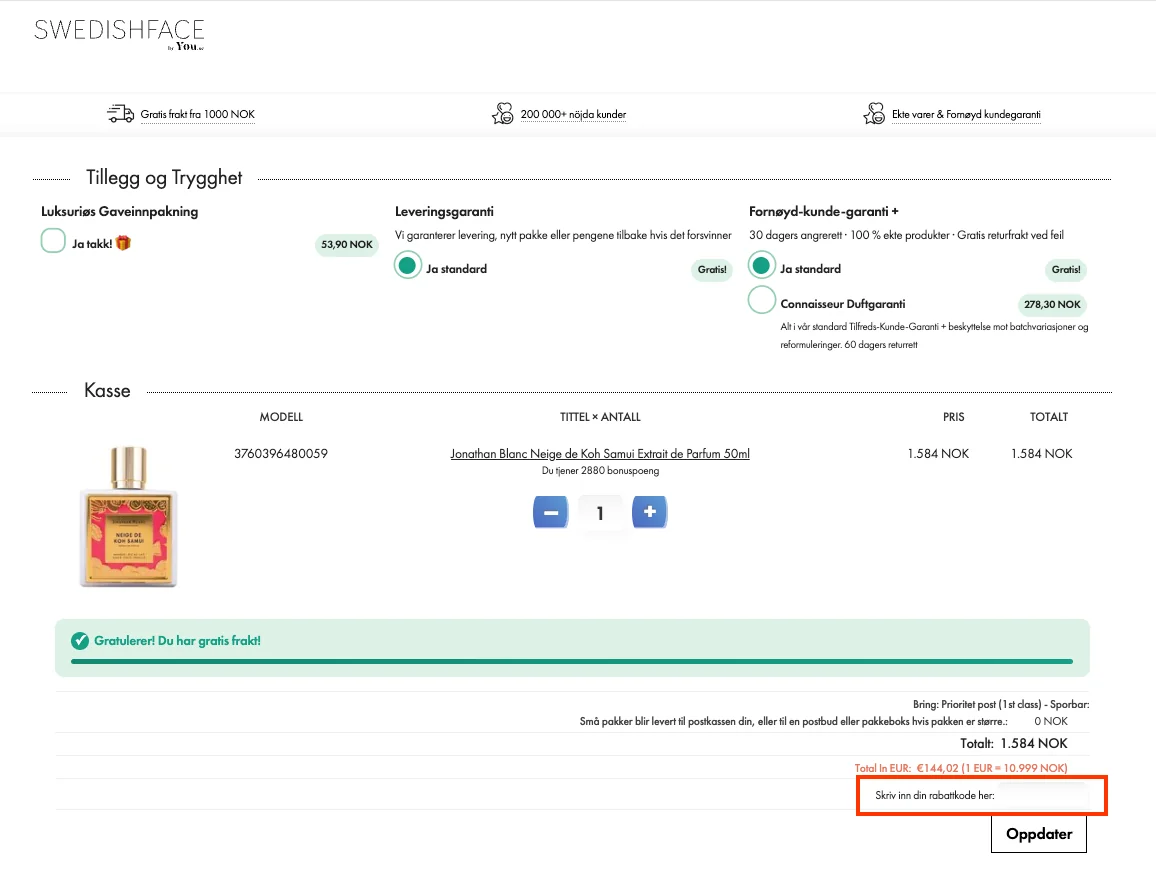Click the Totalt: 1.584 NOK summary line
This screenshot has height=878, width=1156.
1014,743
